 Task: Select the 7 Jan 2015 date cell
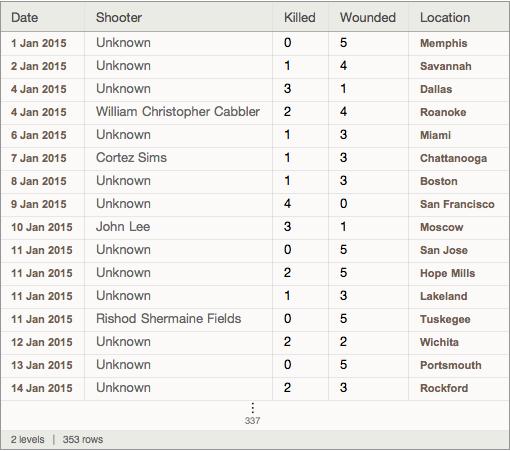point(39,158)
